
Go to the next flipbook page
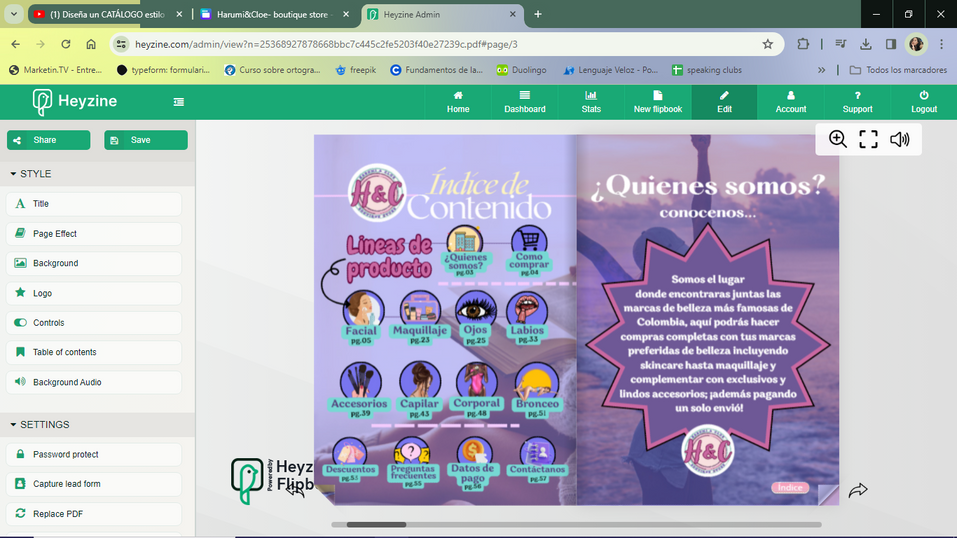(x=857, y=490)
